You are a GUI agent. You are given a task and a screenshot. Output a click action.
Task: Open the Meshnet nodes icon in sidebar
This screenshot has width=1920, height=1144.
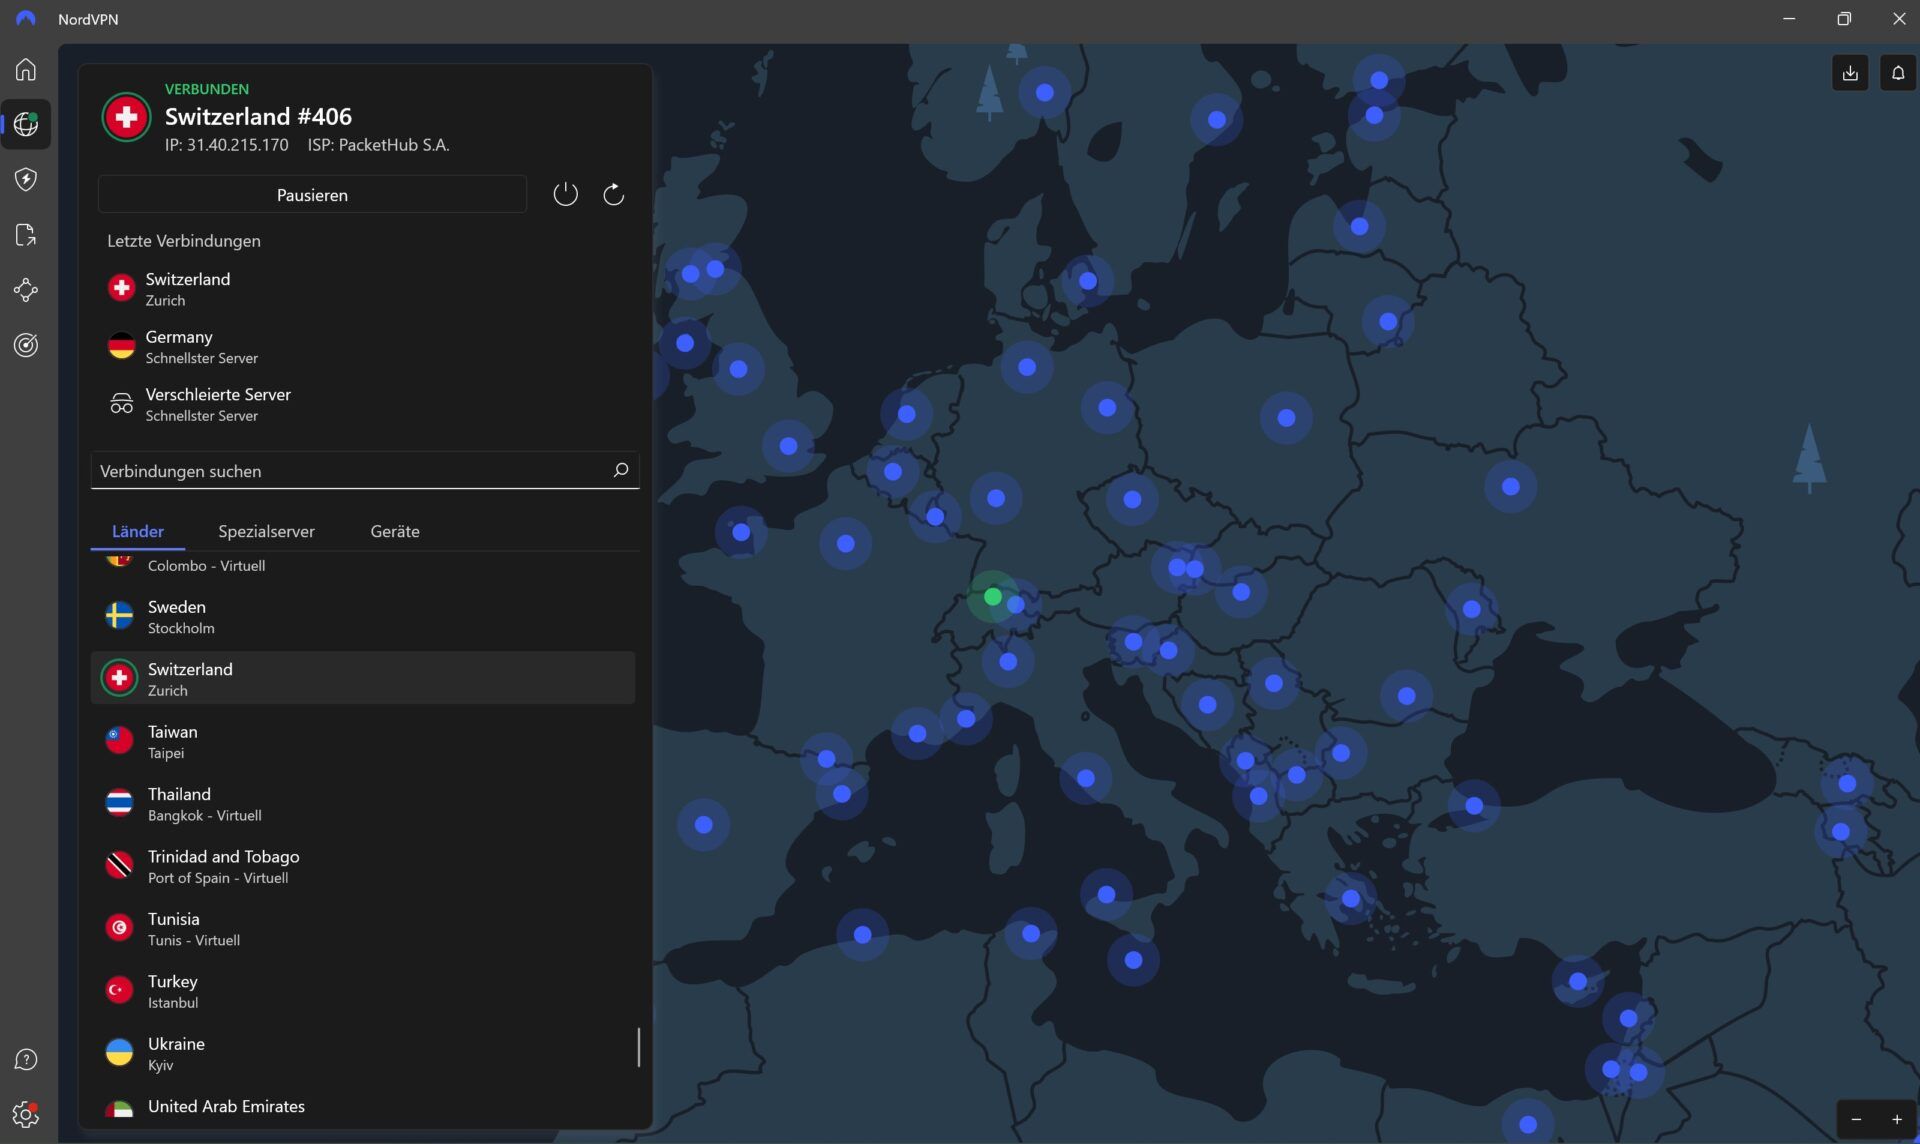[x=26, y=290]
